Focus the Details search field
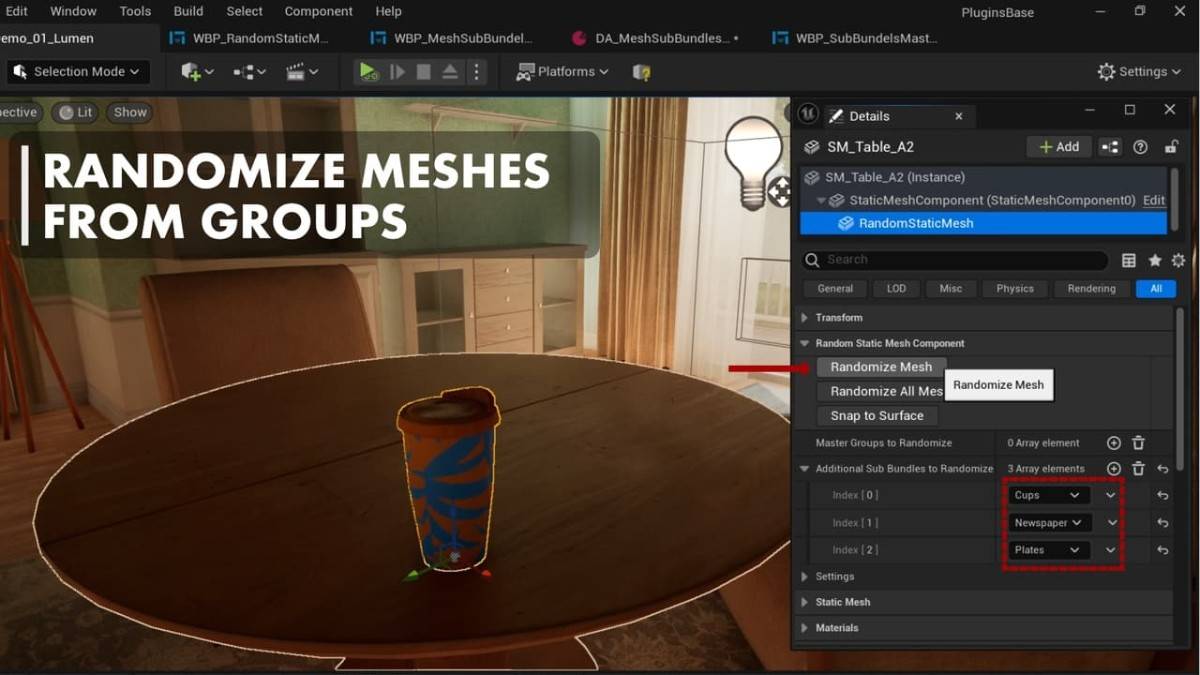Image resolution: width=1200 pixels, height=675 pixels. click(x=955, y=260)
